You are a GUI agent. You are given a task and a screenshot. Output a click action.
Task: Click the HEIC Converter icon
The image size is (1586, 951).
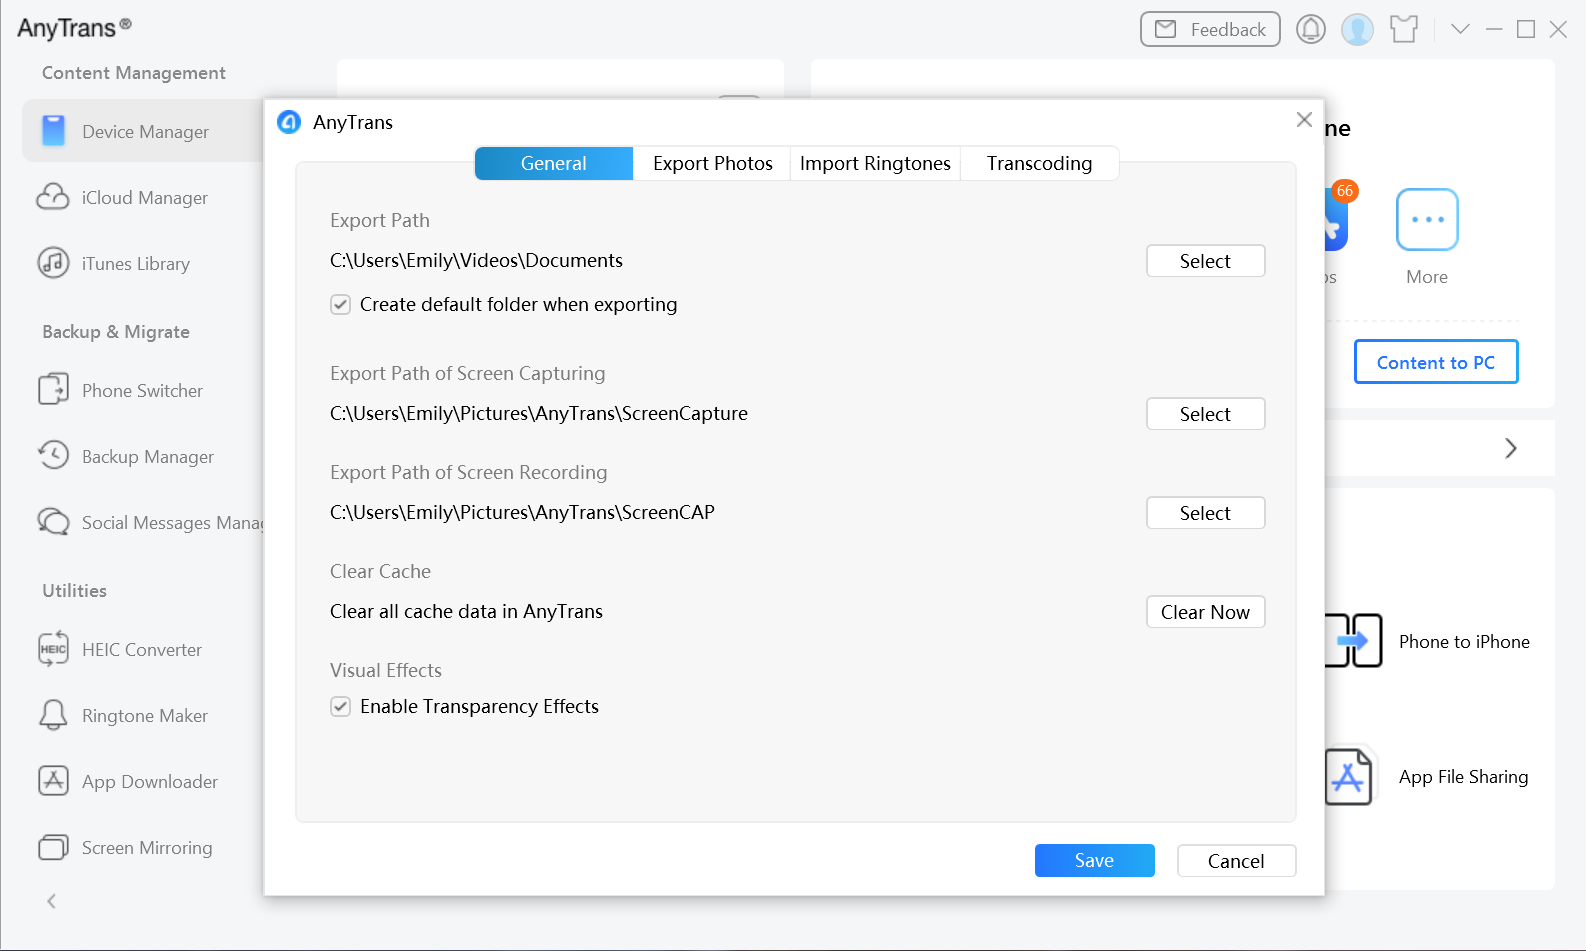[53, 649]
